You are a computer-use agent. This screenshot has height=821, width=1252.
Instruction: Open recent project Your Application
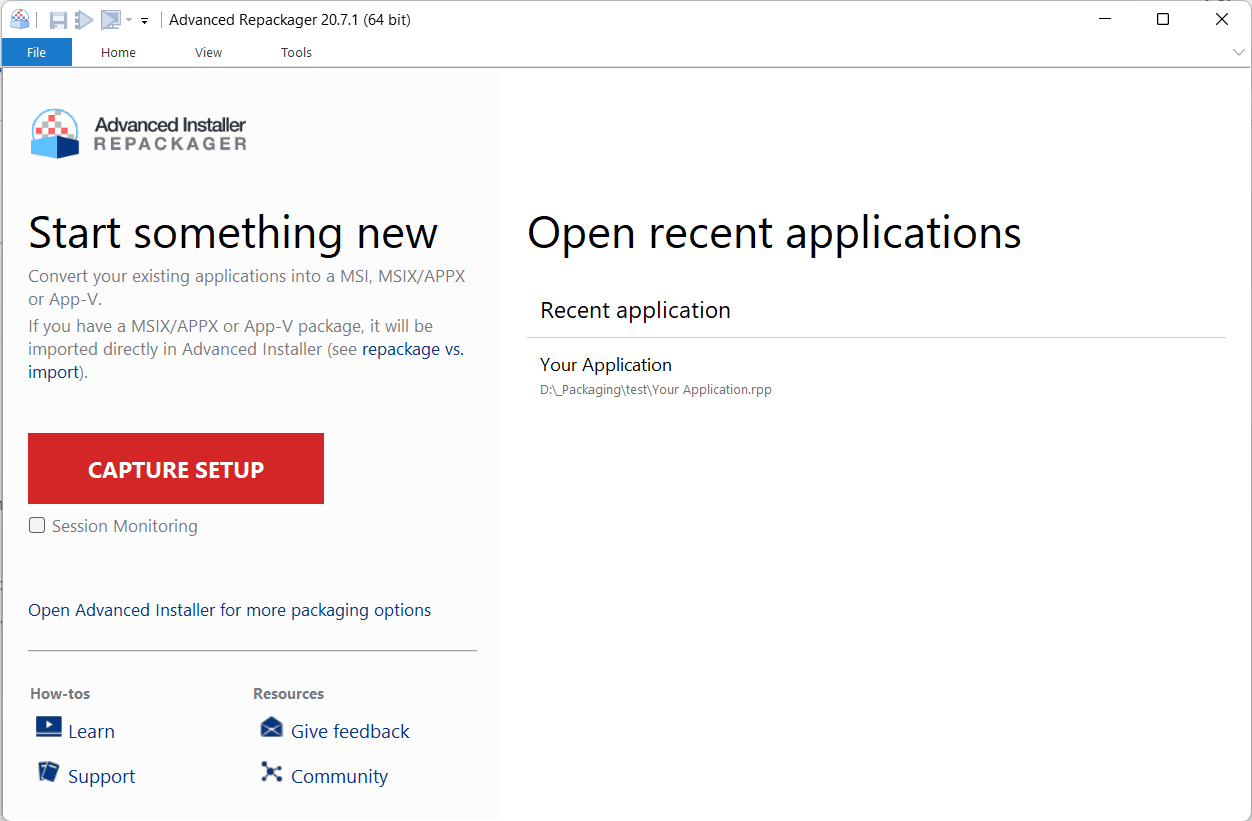[x=606, y=365]
